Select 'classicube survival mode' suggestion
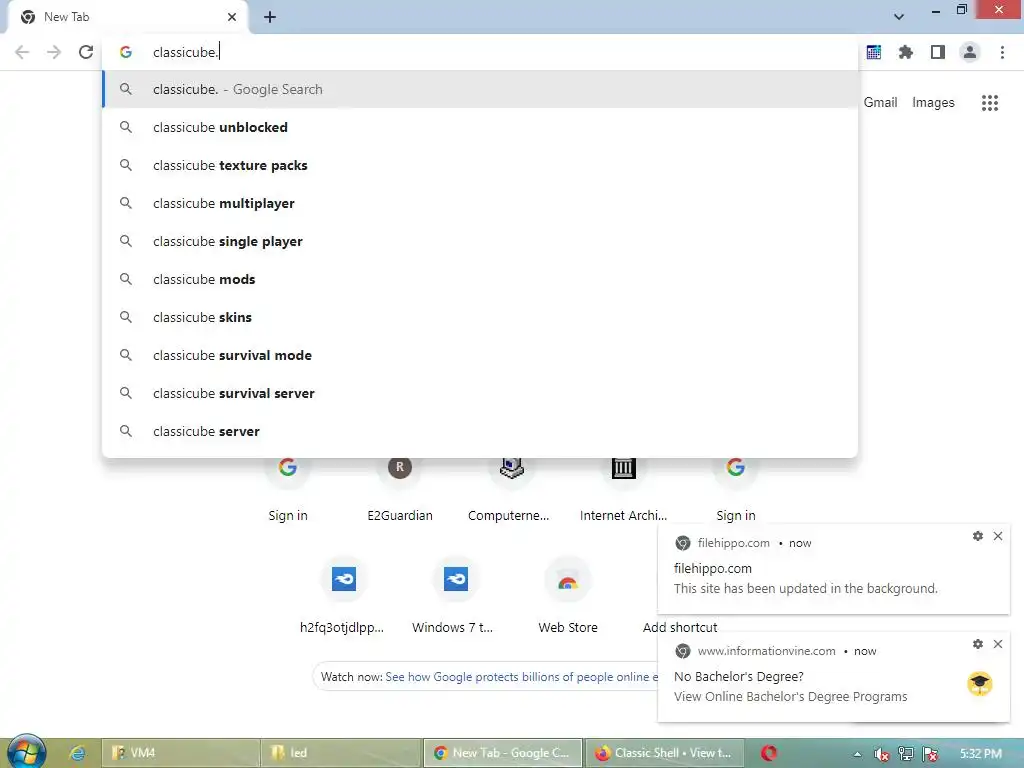Image resolution: width=1024 pixels, height=768 pixels. pyautogui.click(x=480, y=355)
